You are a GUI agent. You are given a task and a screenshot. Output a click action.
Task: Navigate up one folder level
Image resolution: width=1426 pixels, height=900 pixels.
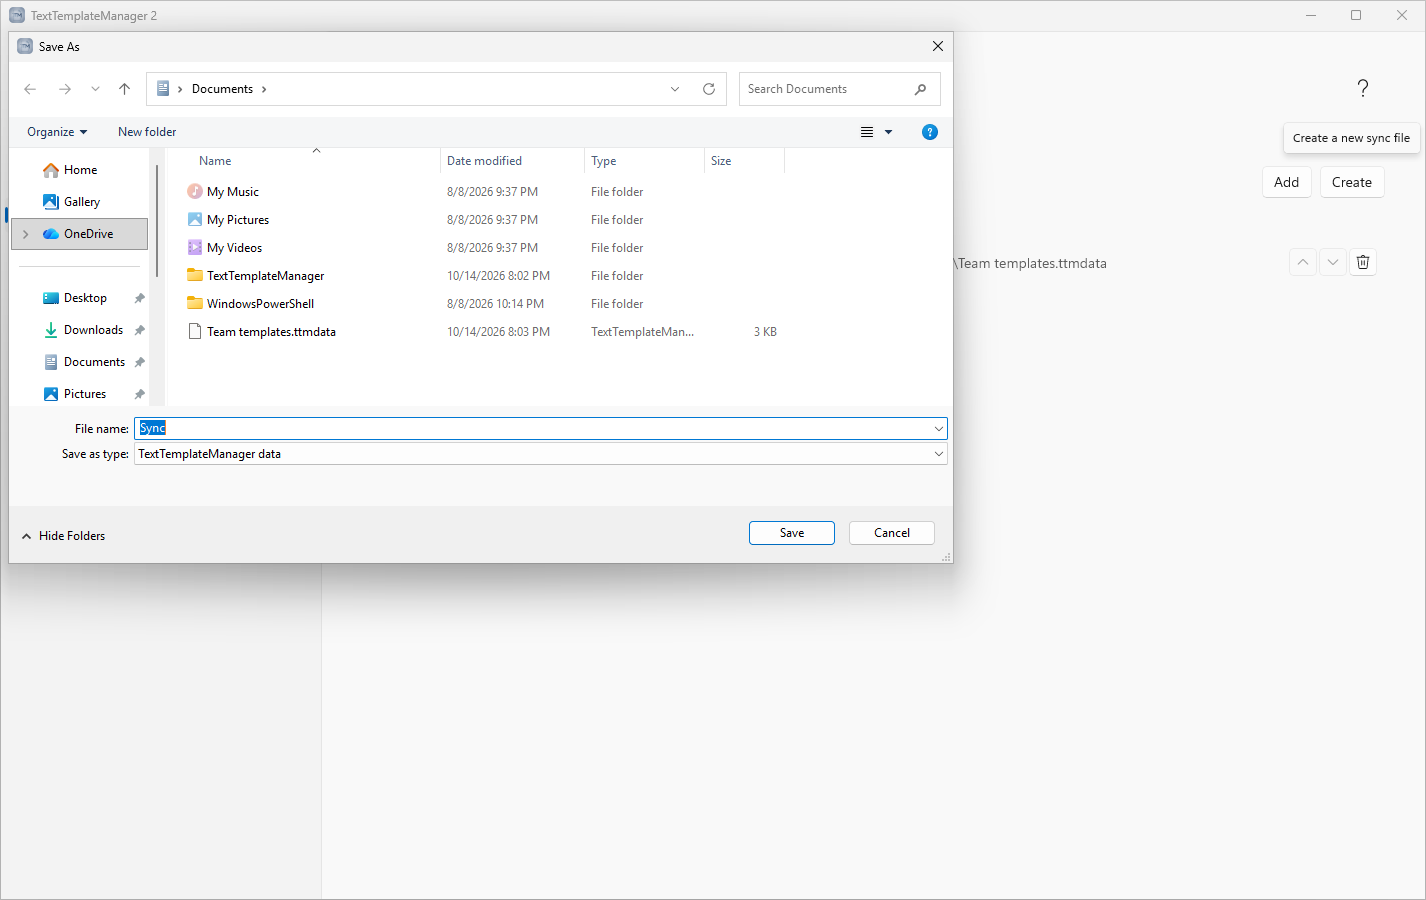pos(124,89)
